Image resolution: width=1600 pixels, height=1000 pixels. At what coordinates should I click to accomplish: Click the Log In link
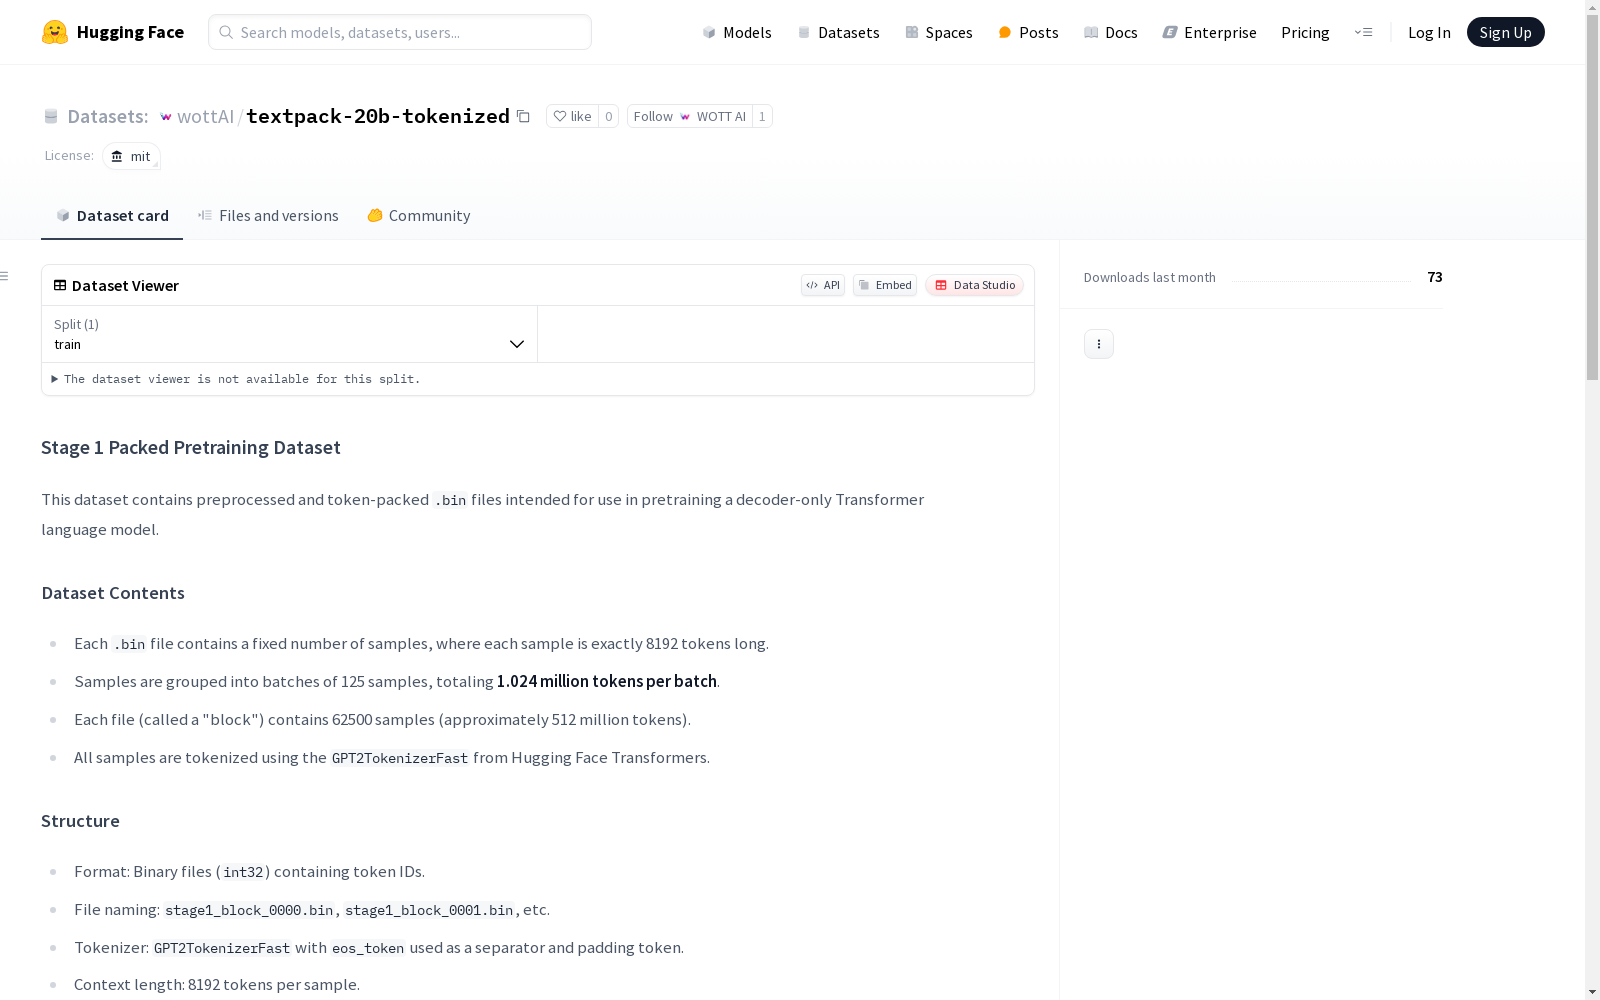[x=1429, y=32]
